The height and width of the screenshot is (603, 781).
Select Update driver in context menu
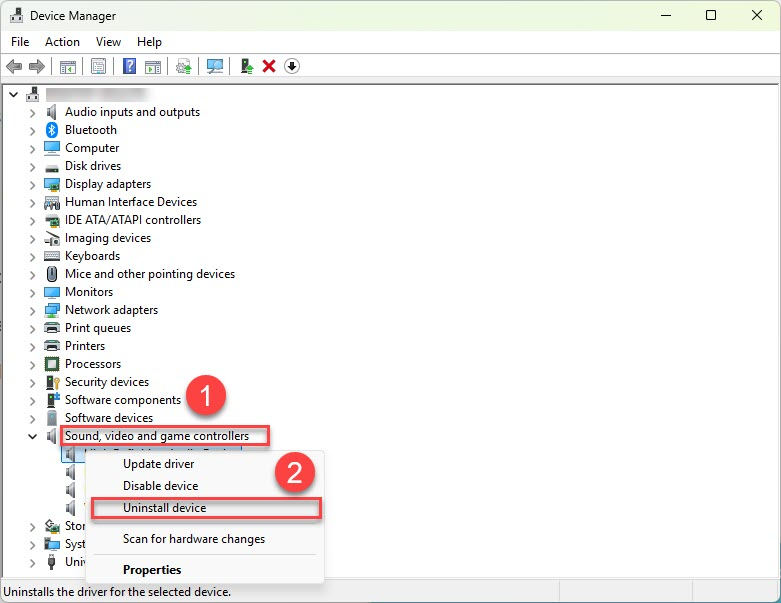click(158, 464)
